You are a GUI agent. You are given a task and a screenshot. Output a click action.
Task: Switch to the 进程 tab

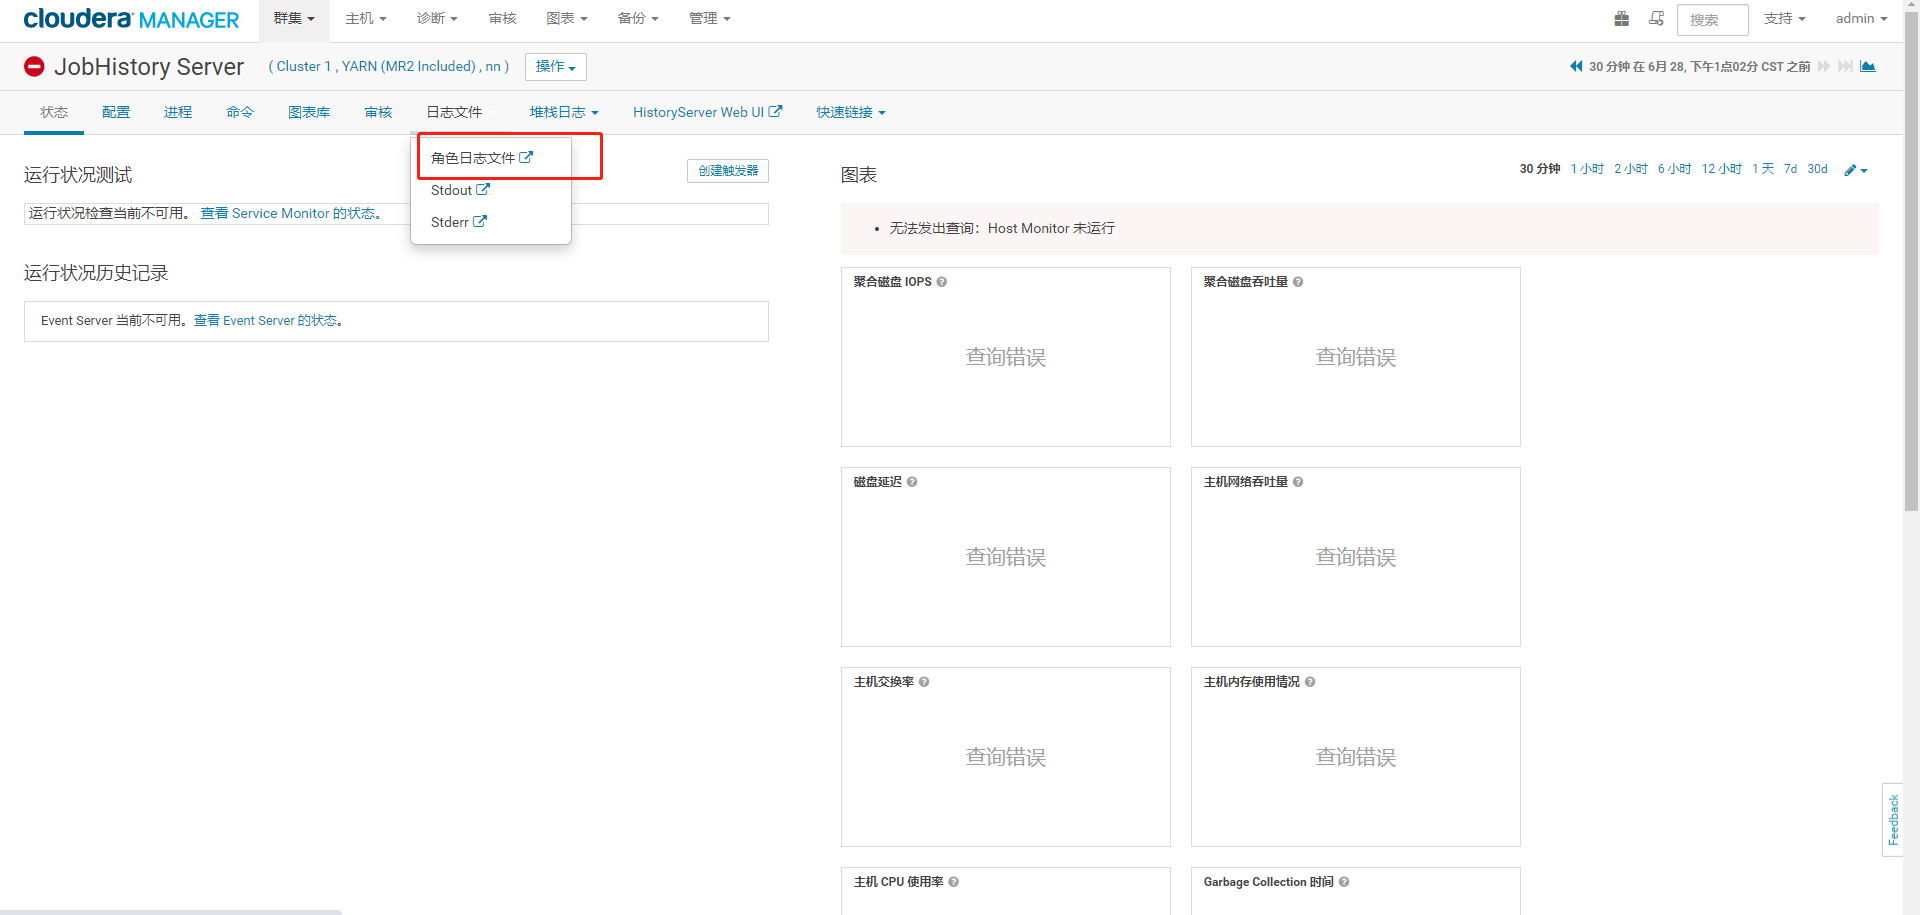(178, 112)
